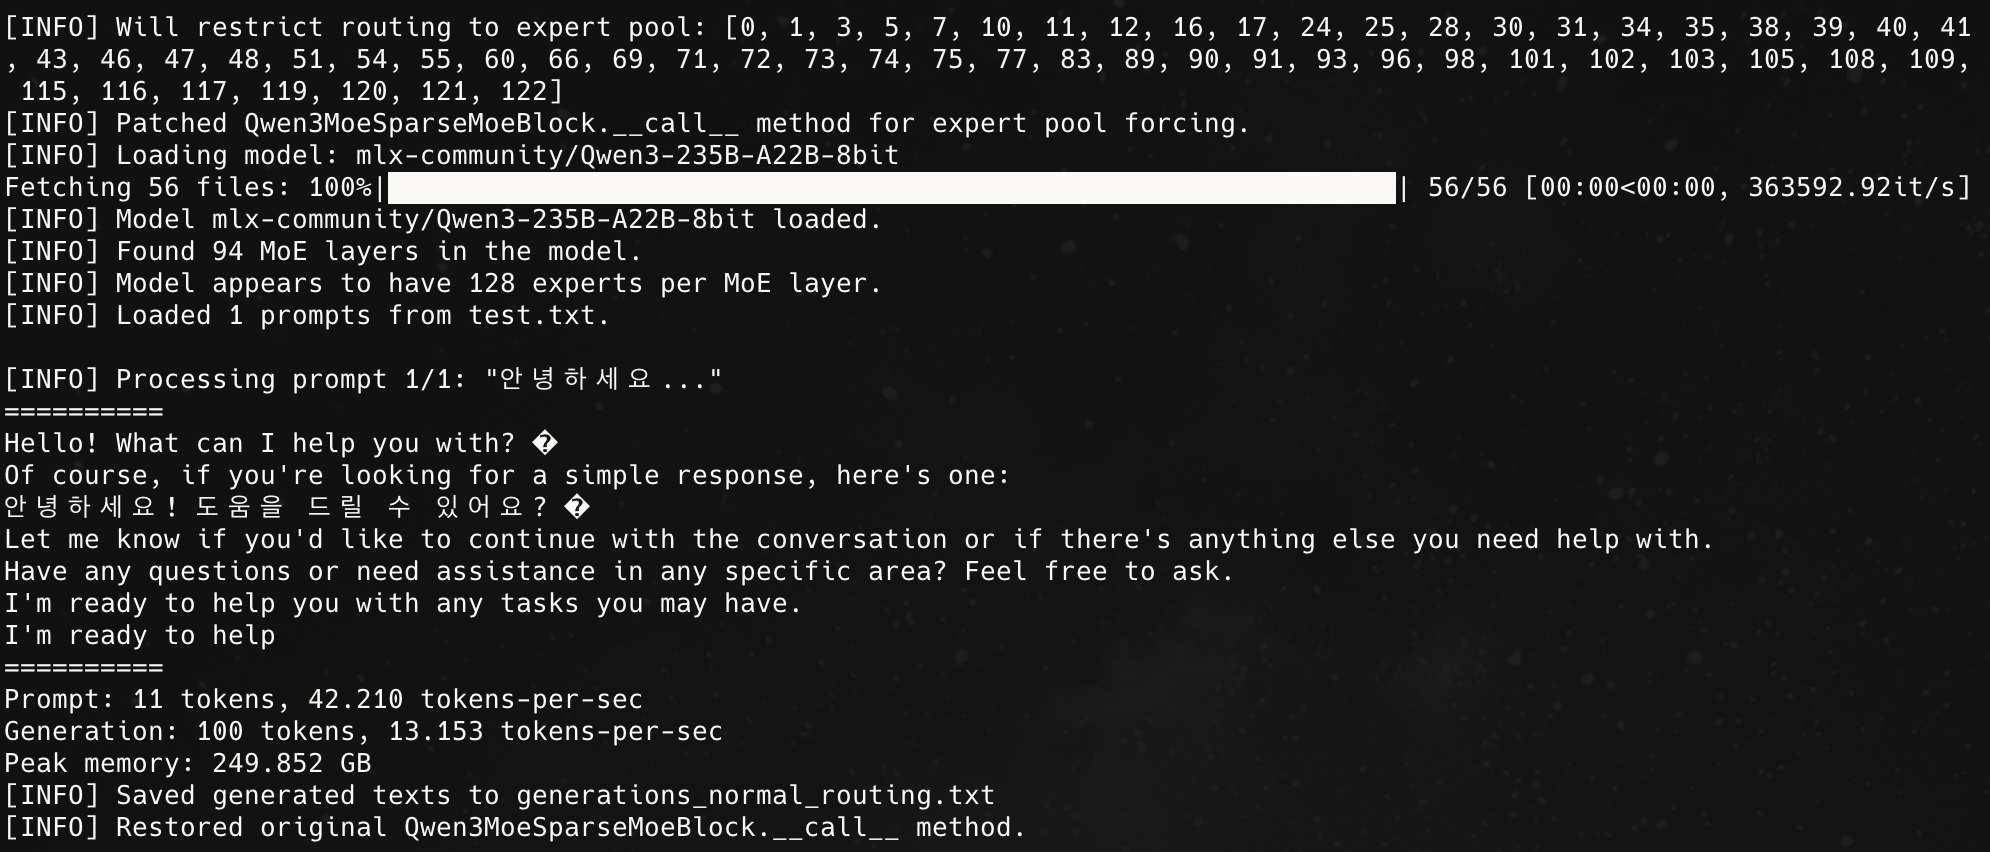Click the 'Generation: 100 tokens' statistics line
The width and height of the screenshot is (1990, 852).
coord(363,732)
